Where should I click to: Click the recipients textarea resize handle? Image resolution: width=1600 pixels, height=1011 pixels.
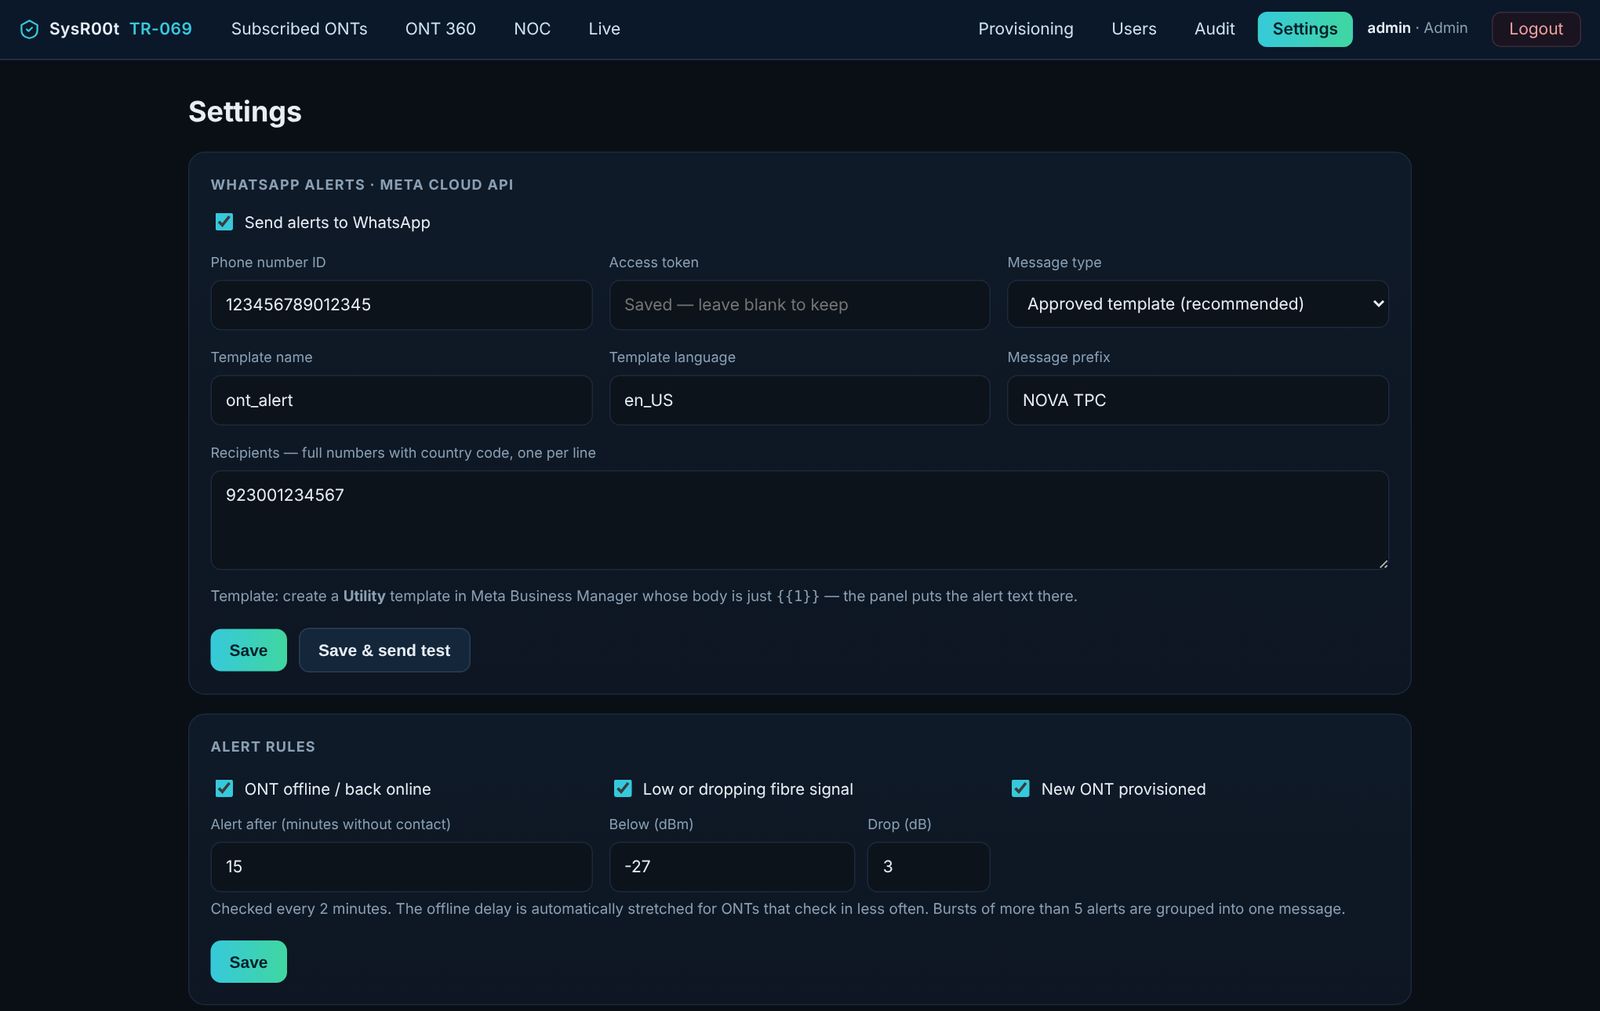(x=1382, y=563)
